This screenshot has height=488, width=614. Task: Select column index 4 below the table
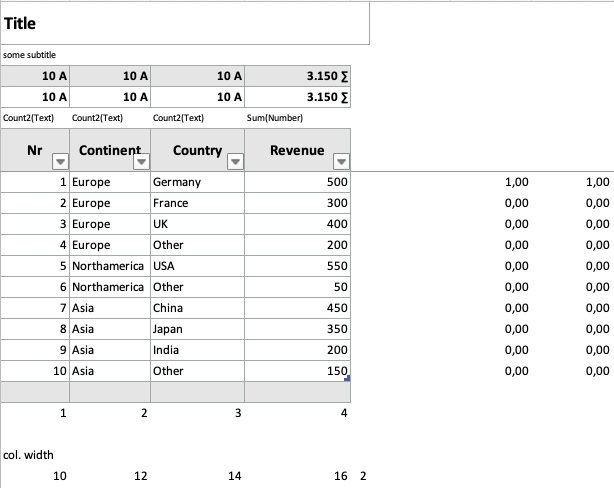click(x=344, y=413)
